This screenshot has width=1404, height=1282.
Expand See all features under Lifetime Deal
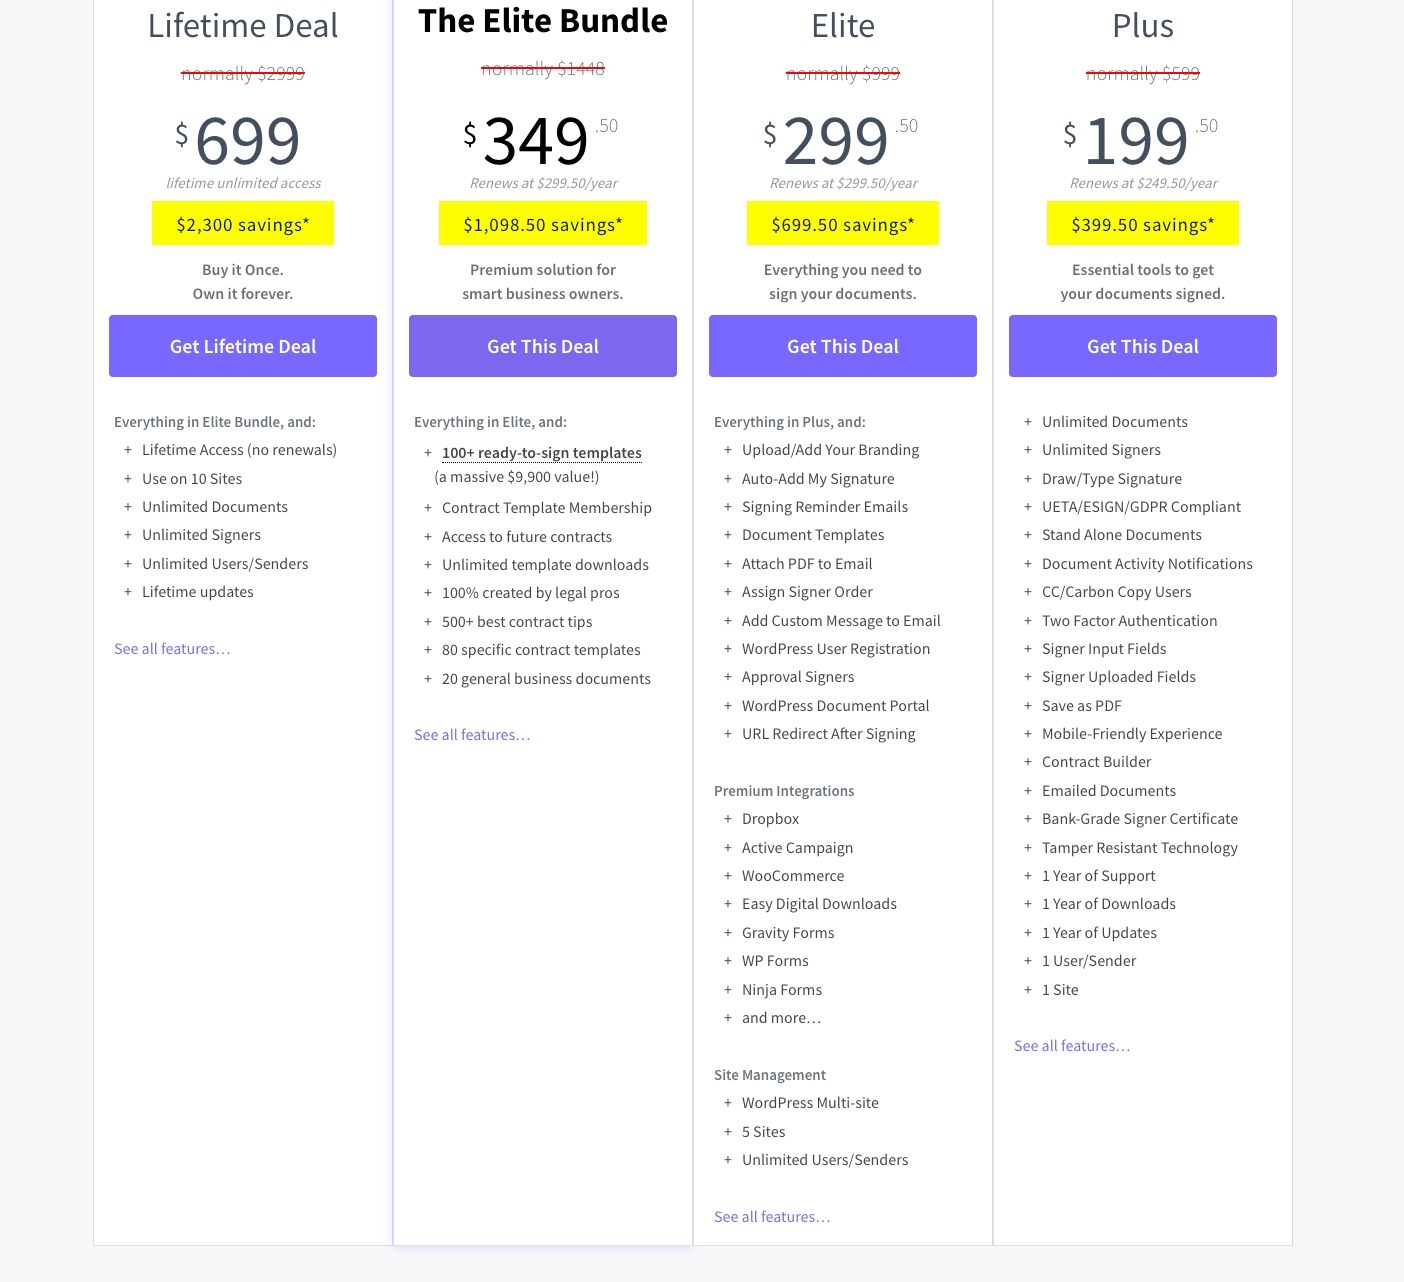click(x=172, y=649)
